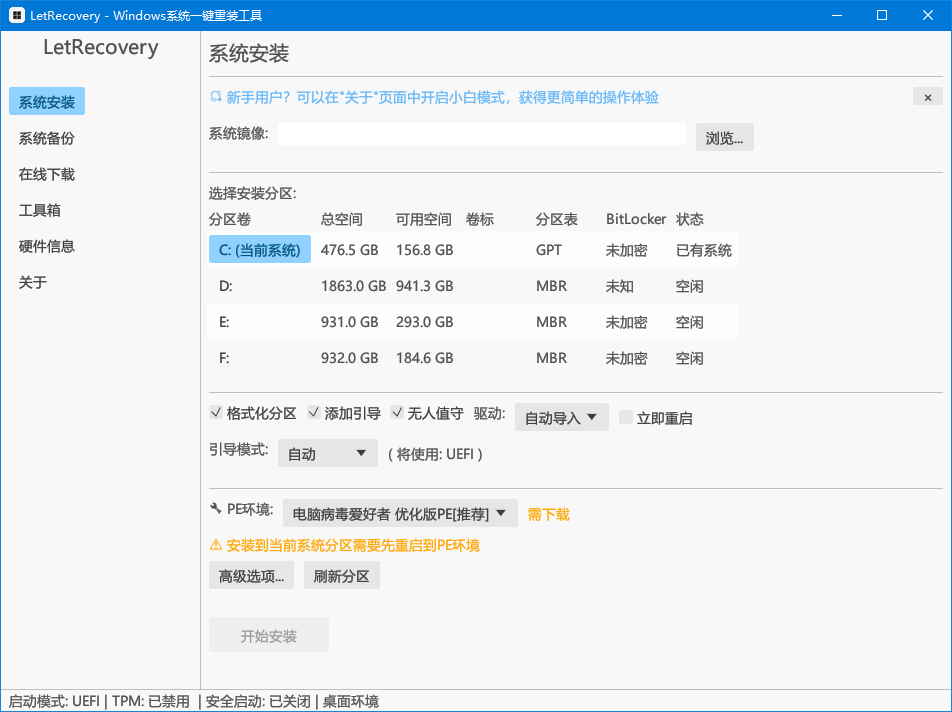Expand the 引导模式 自动 dropdown
Screen dimensions: 952x712
tap(327, 454)
